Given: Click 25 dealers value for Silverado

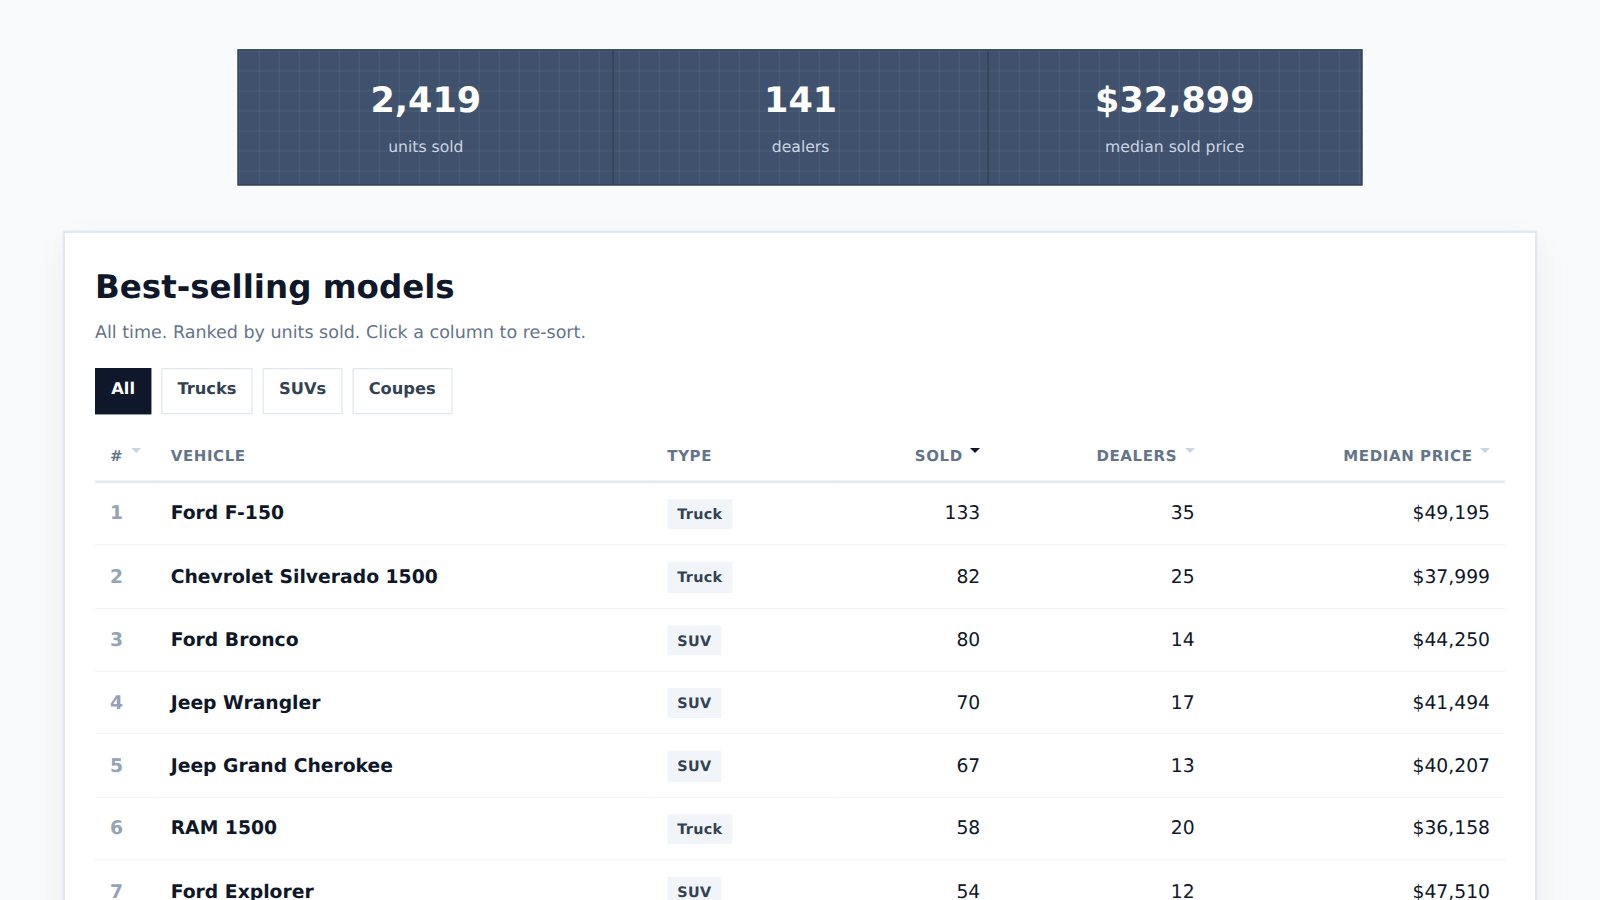Looking at the screenshot, I should 1182,576.
